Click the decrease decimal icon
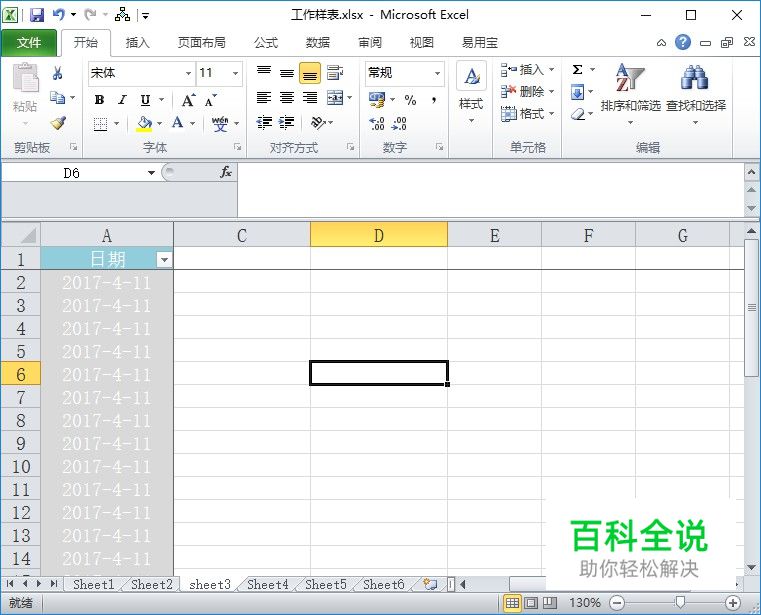The width and height of the screenshot is (761, 615). click(x=399, y=123)
